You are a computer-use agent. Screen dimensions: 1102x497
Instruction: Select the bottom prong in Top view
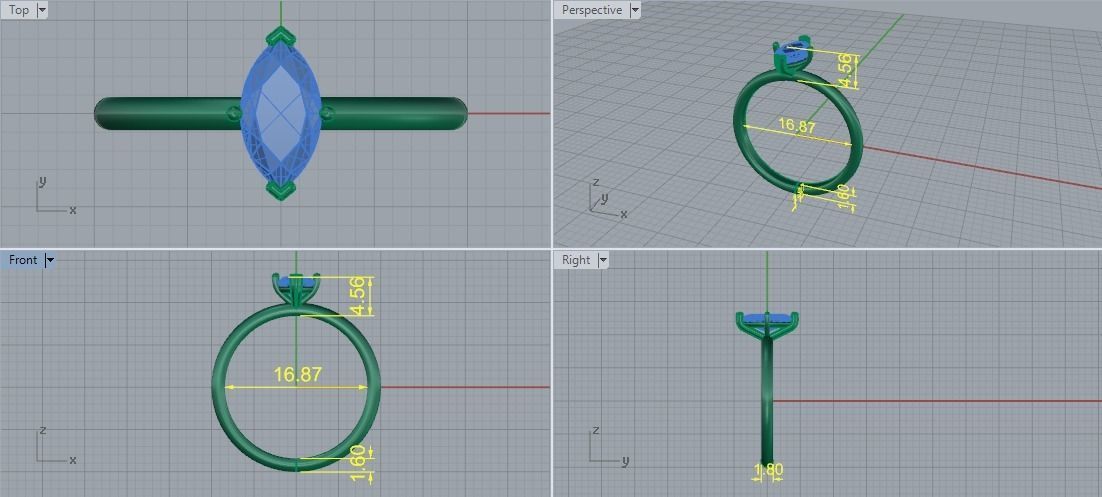coord(280,191)
